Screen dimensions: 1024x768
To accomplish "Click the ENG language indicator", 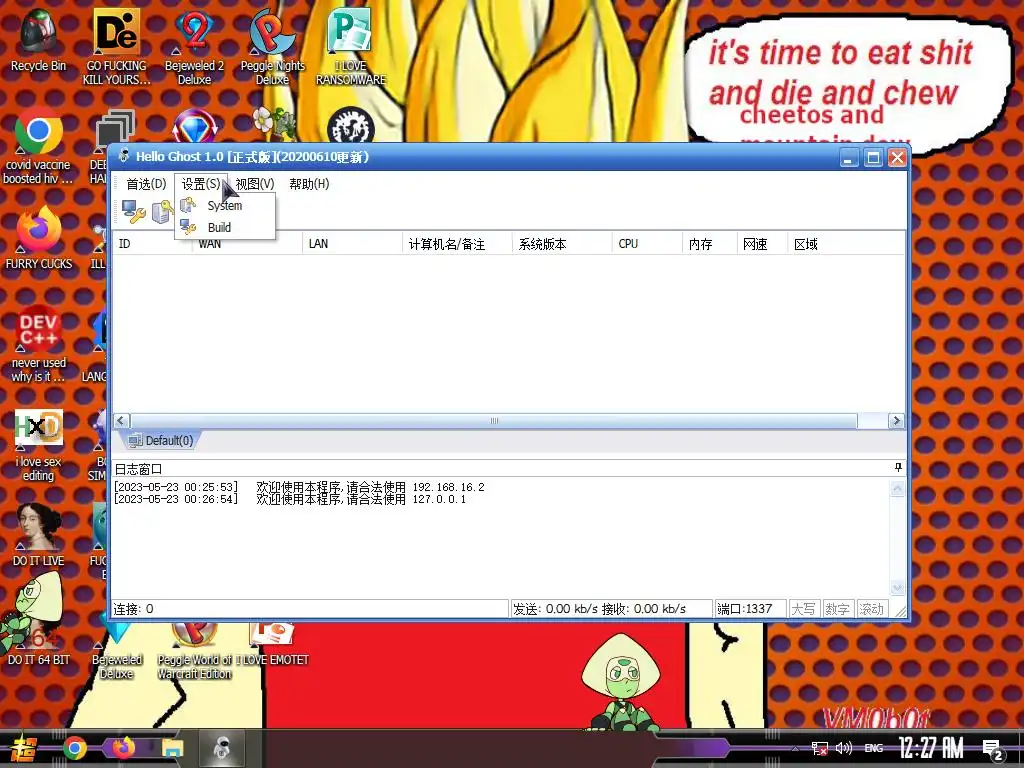I will pos(874,748).
